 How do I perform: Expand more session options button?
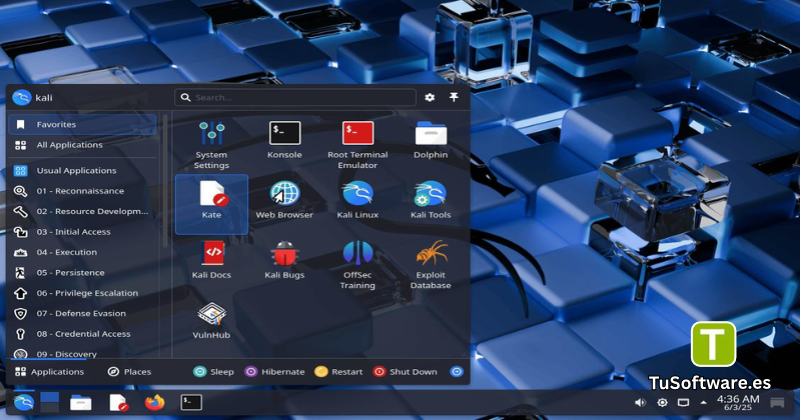(x=457, y=372)
